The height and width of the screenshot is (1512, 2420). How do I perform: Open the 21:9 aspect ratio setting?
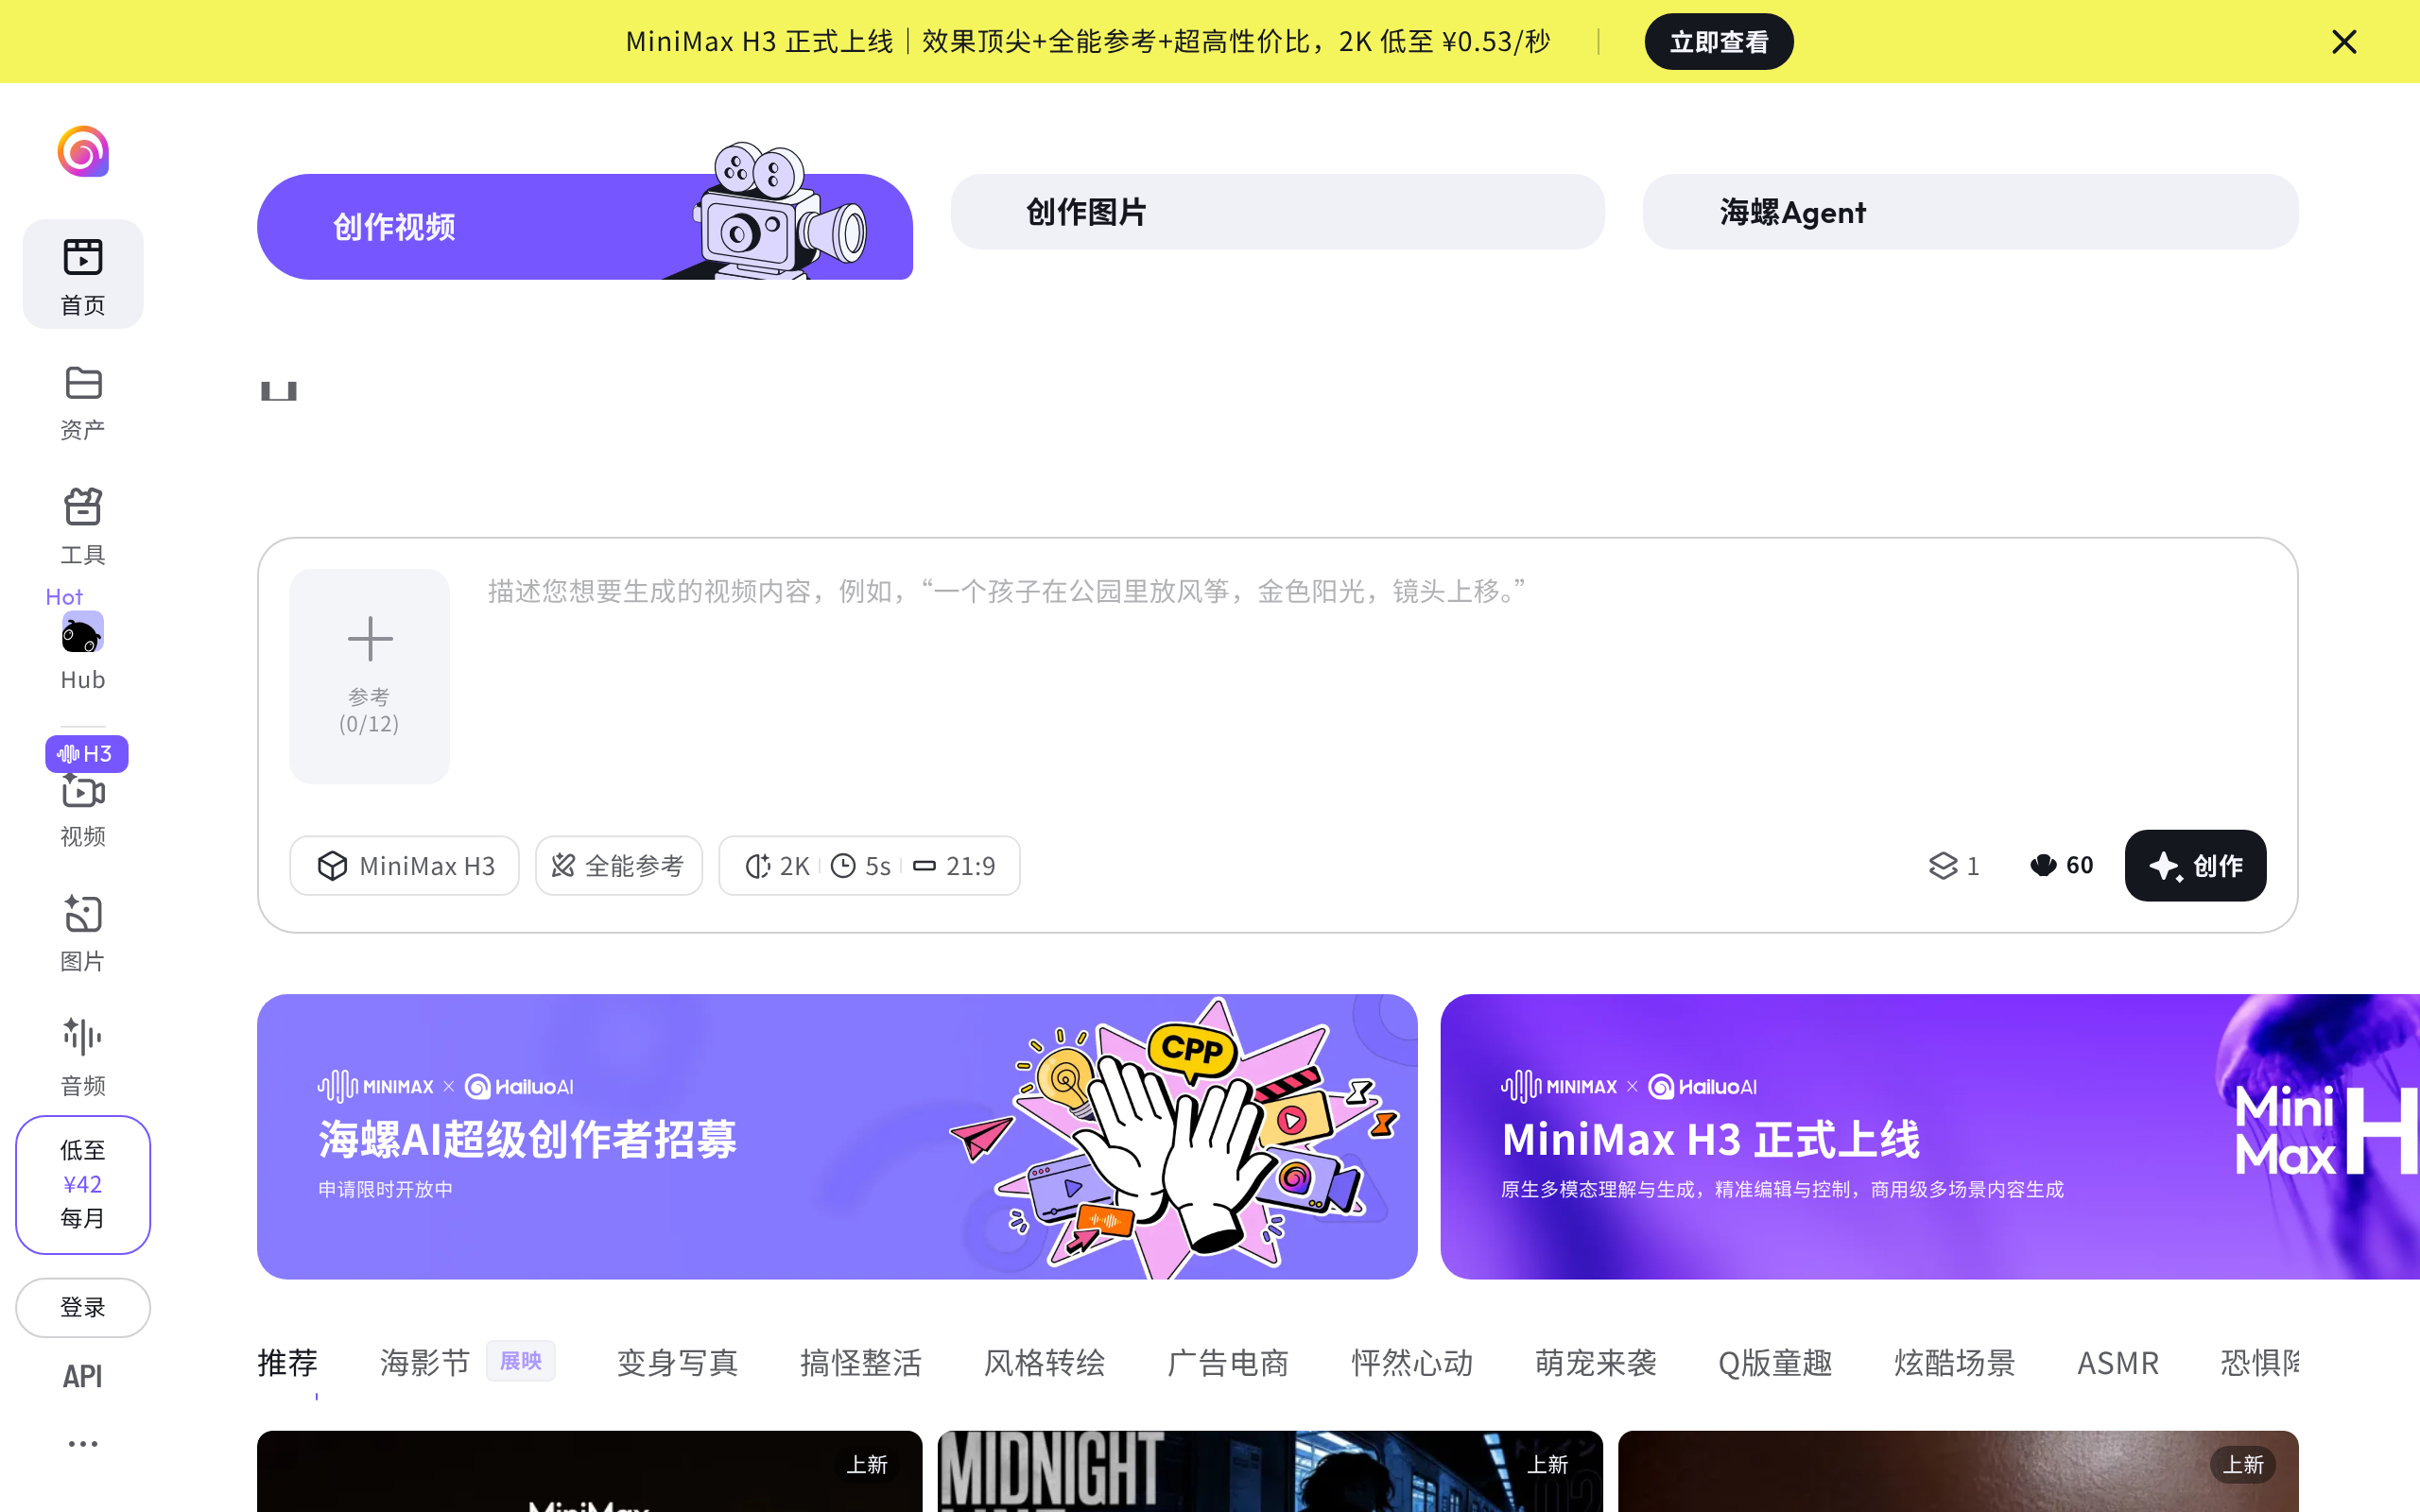click(x=954, y=865)
